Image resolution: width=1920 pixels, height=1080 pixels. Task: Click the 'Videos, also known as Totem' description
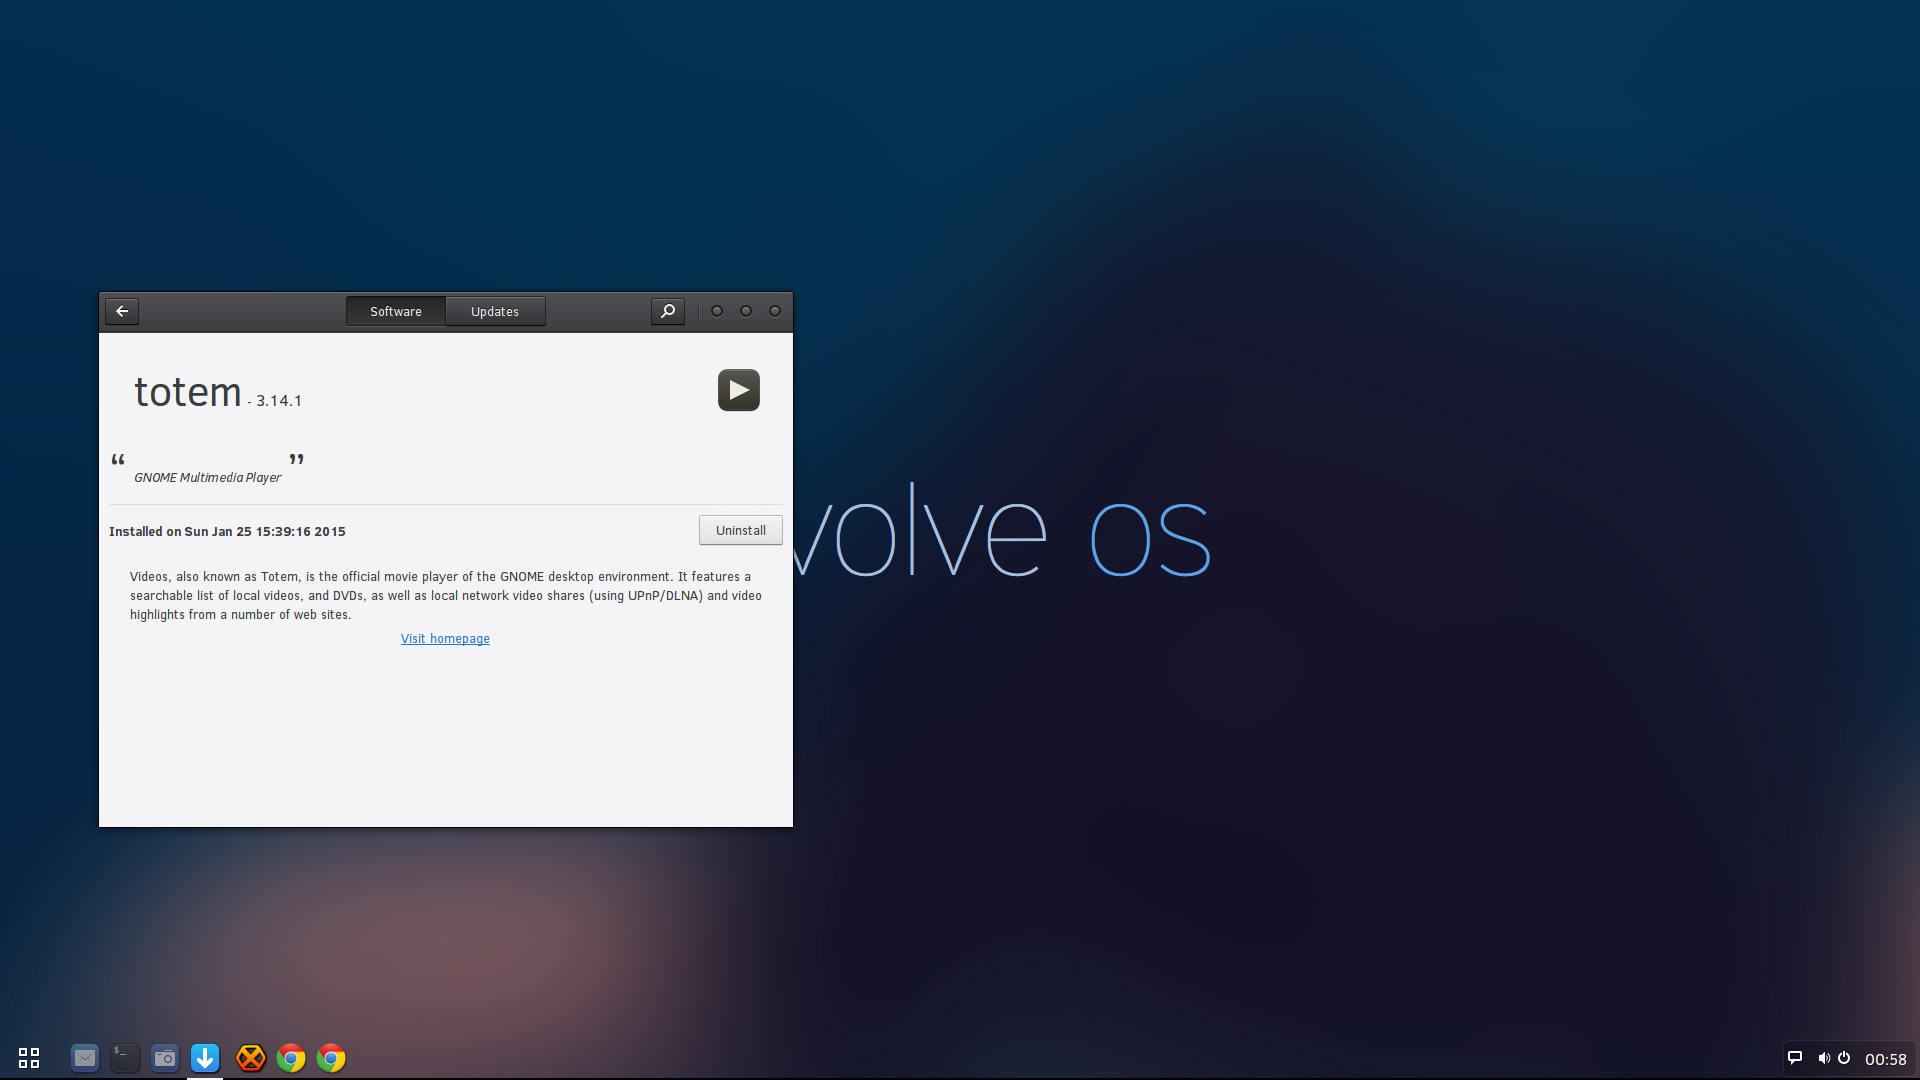(446, 596)
